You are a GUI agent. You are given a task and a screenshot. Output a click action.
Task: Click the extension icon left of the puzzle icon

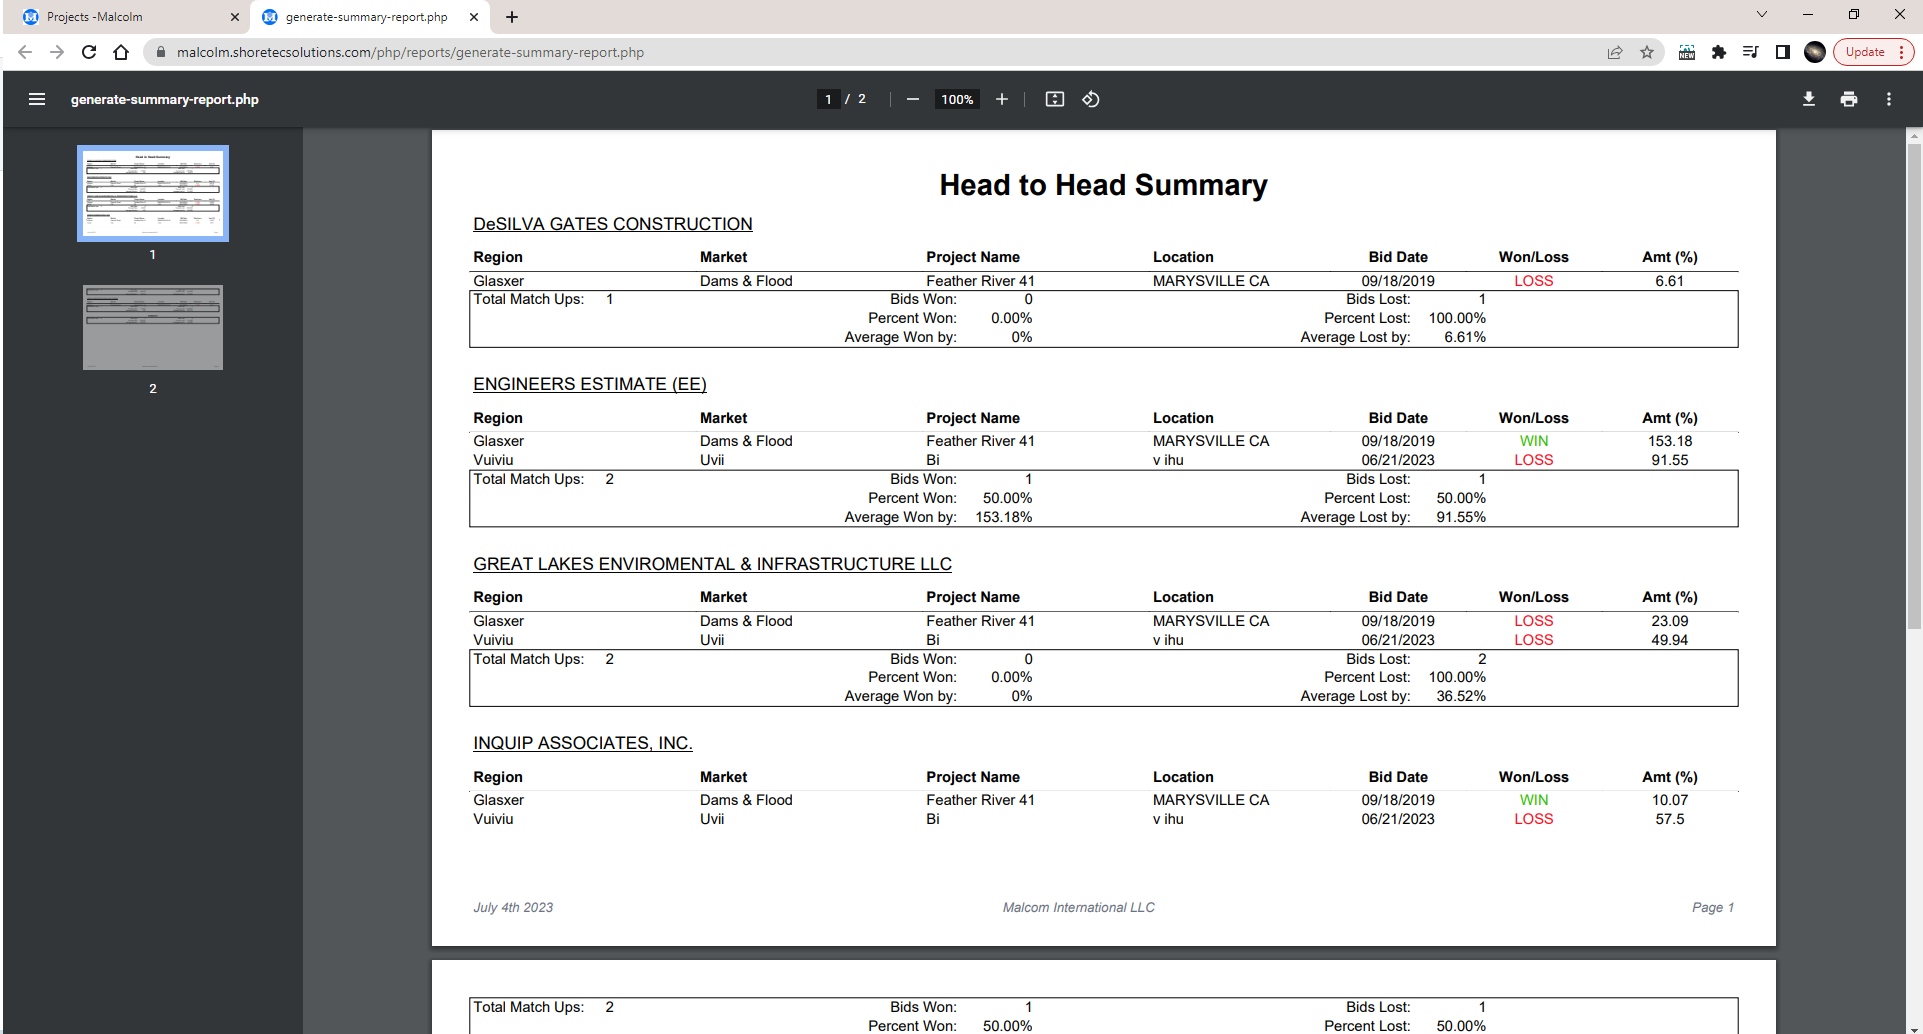pyautogui.click(x=1686, y=52)
